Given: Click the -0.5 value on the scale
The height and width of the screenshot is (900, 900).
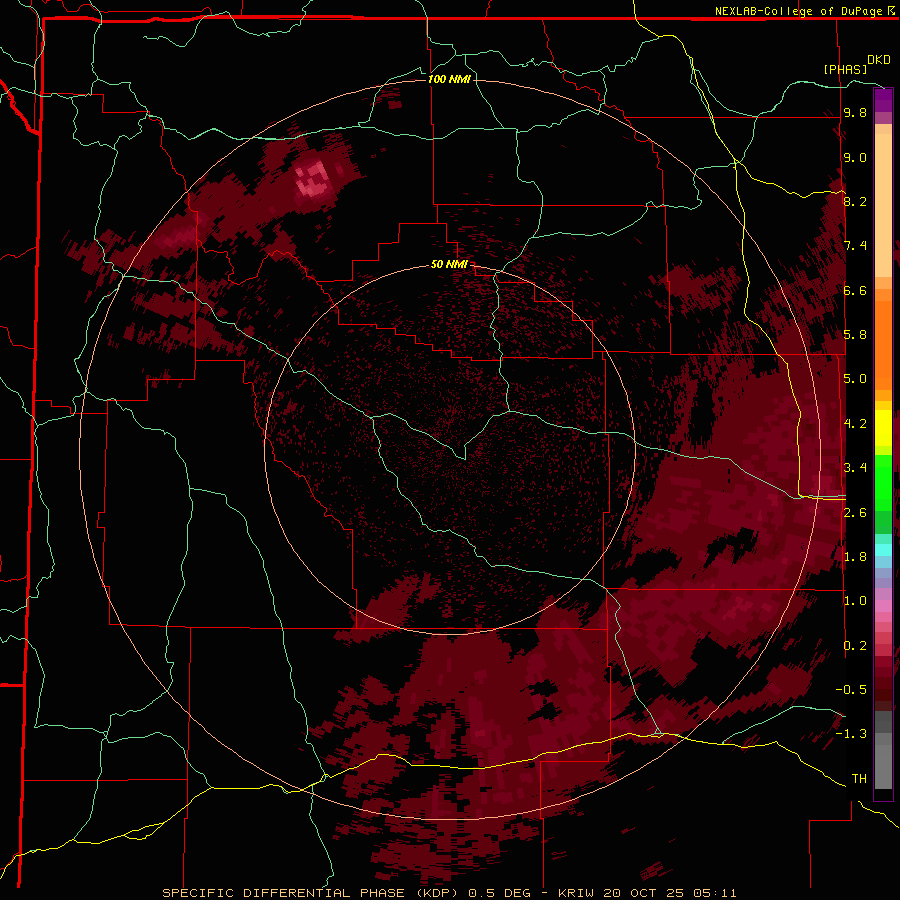Looking at the screenshot, I should coord(851,690).
